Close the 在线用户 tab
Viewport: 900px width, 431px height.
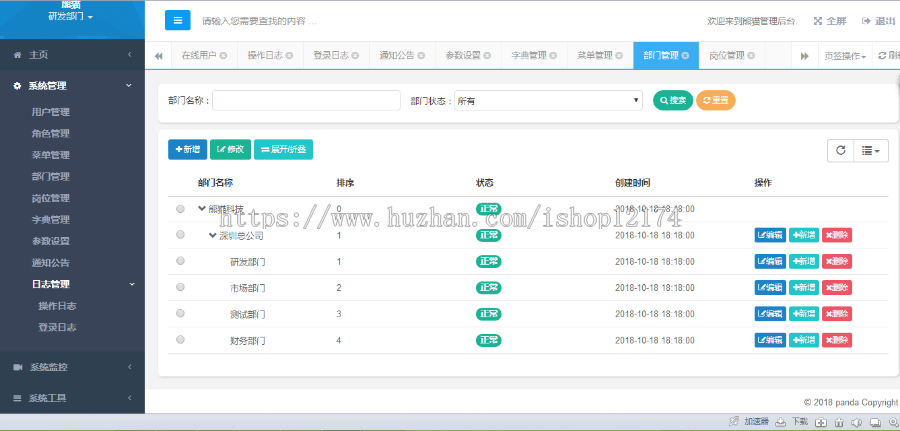(223, 56)
